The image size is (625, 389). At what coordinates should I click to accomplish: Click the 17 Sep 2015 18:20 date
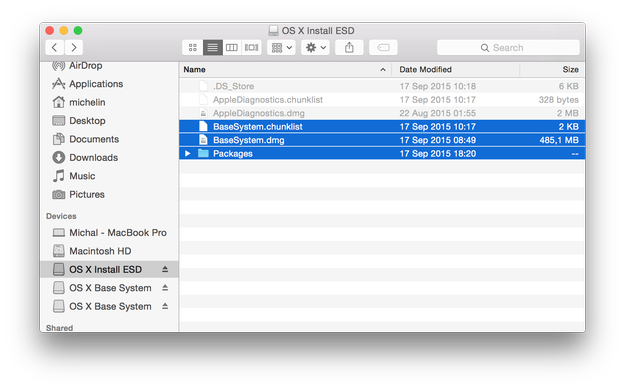[x=438, y=153]
